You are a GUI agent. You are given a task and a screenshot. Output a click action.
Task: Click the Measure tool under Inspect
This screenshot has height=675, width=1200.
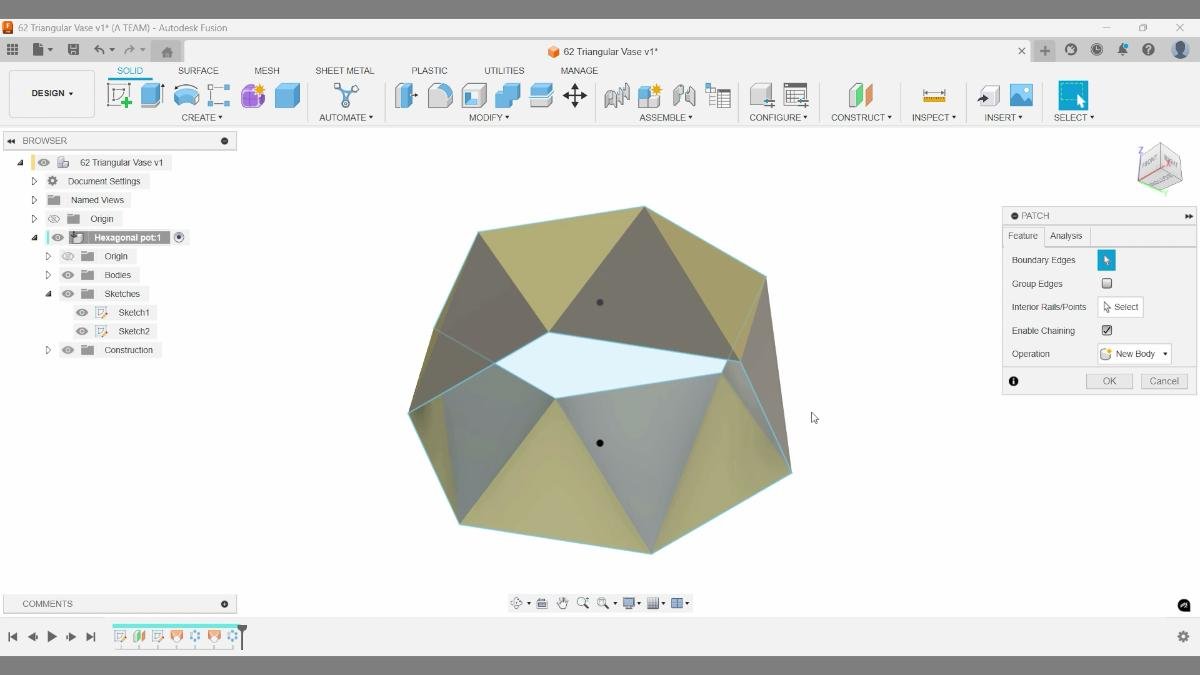point(933,95)
